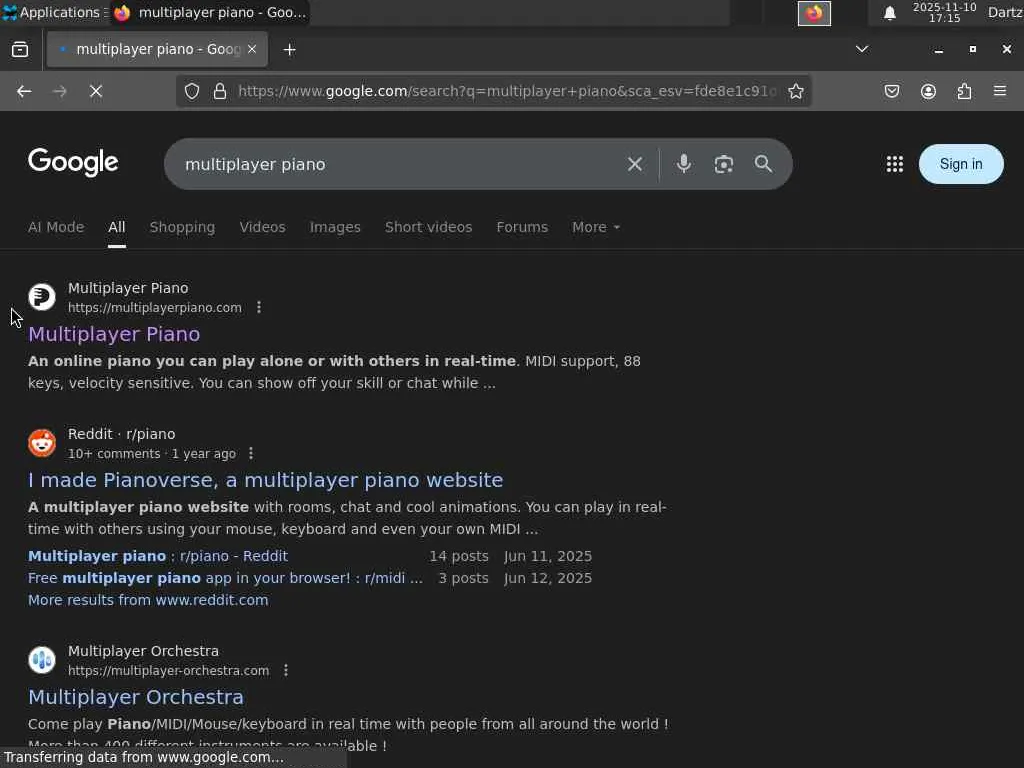
Task: Click the Multiplayer Orchestra favicon
Action: coord(42,660)
